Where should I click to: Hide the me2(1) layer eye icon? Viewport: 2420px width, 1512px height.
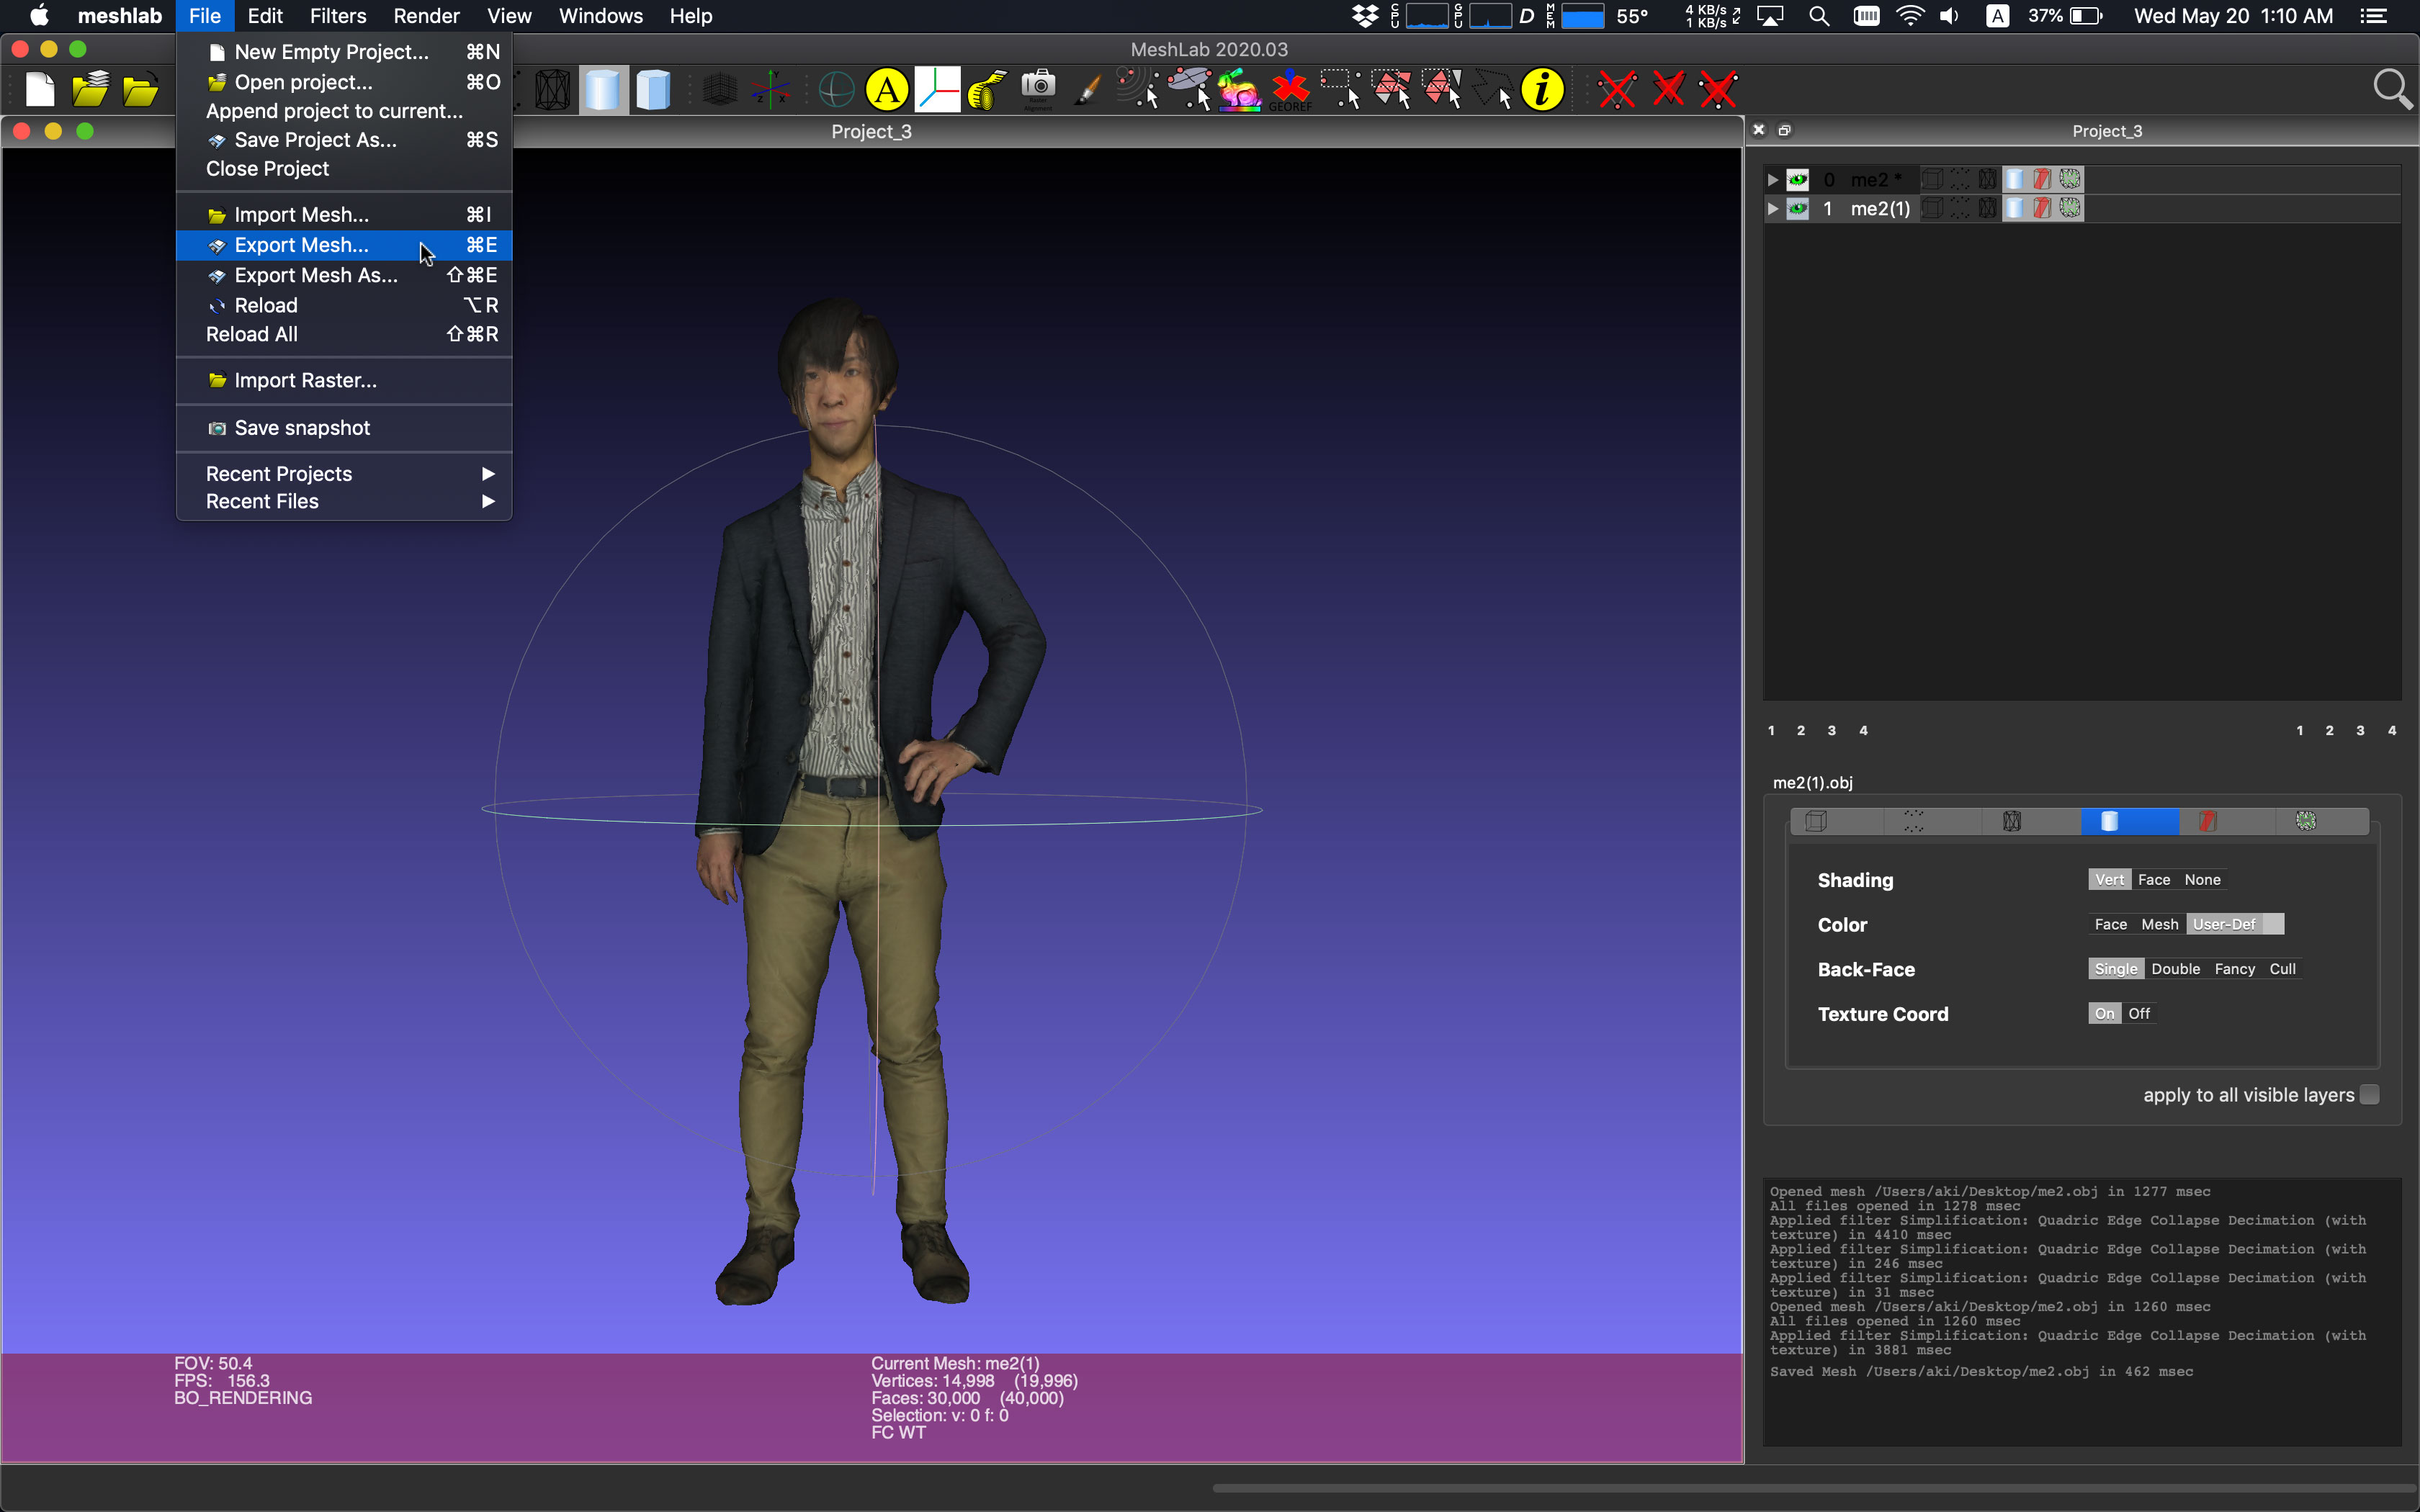click(x=1798, y=209)
